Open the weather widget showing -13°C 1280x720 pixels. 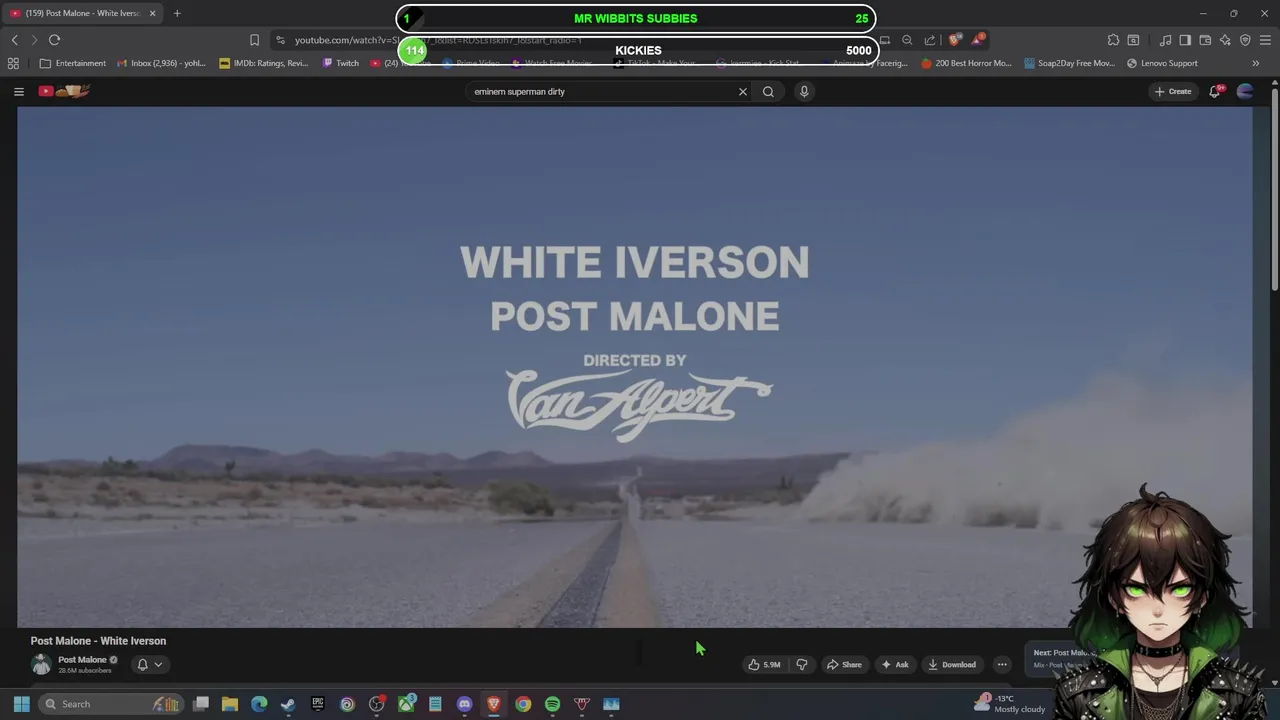(x=1009, y=704)
